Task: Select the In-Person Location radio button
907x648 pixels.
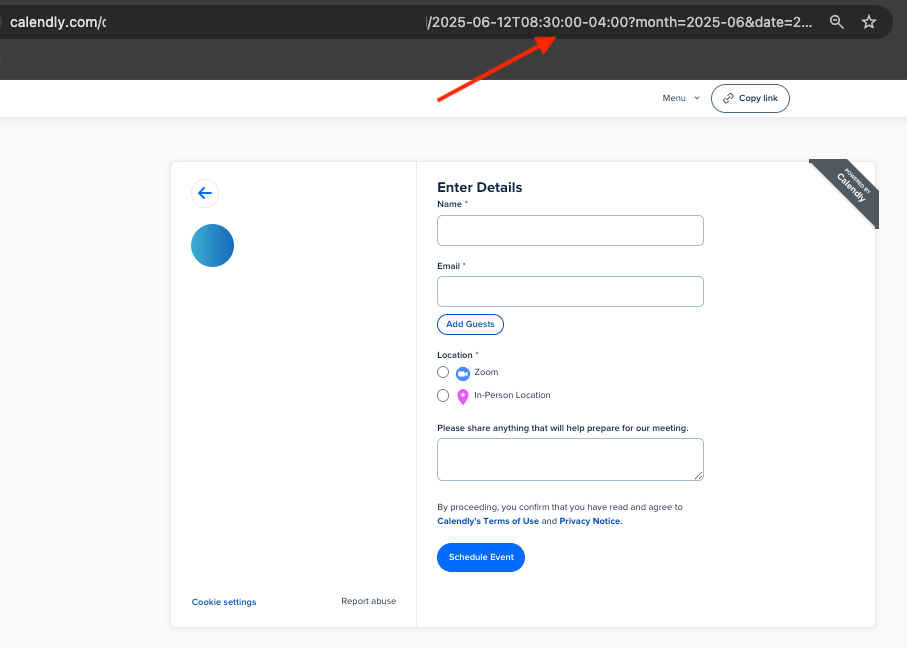Action: 443,395
